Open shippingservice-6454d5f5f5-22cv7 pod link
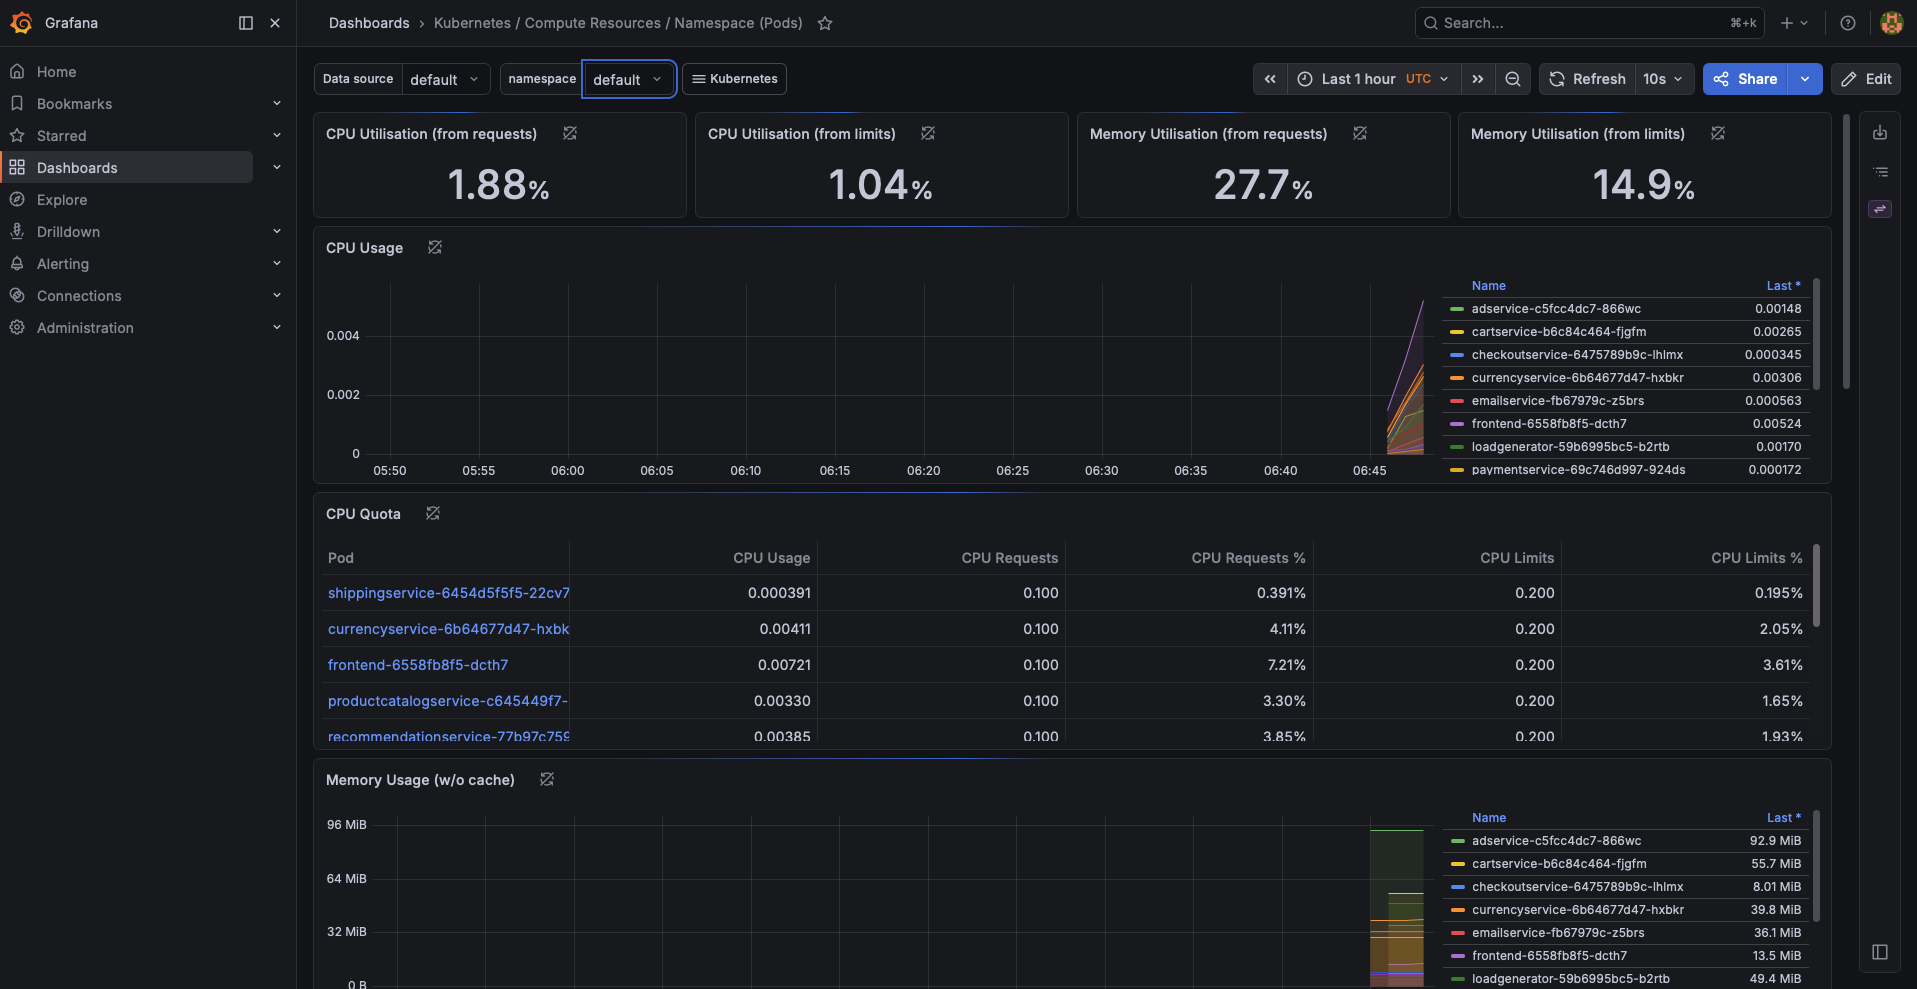The image size is (1917, 989). 448,593
